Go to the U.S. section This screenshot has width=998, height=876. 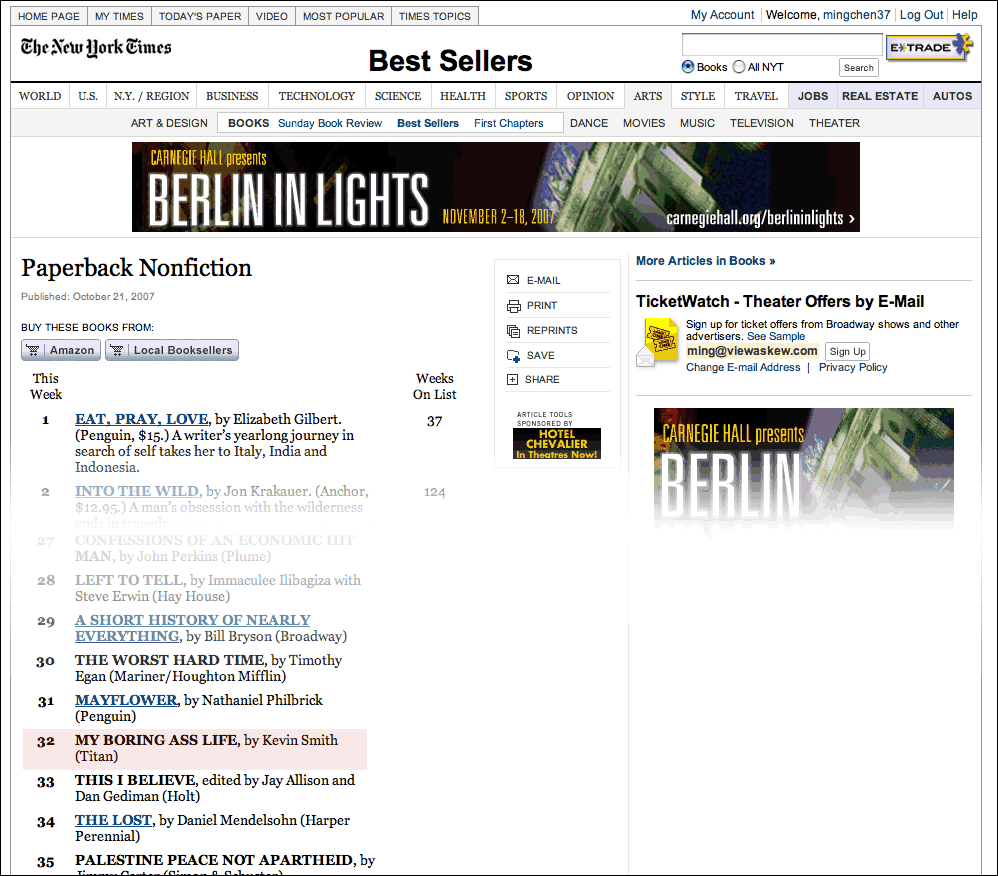[x=88, y=96]
